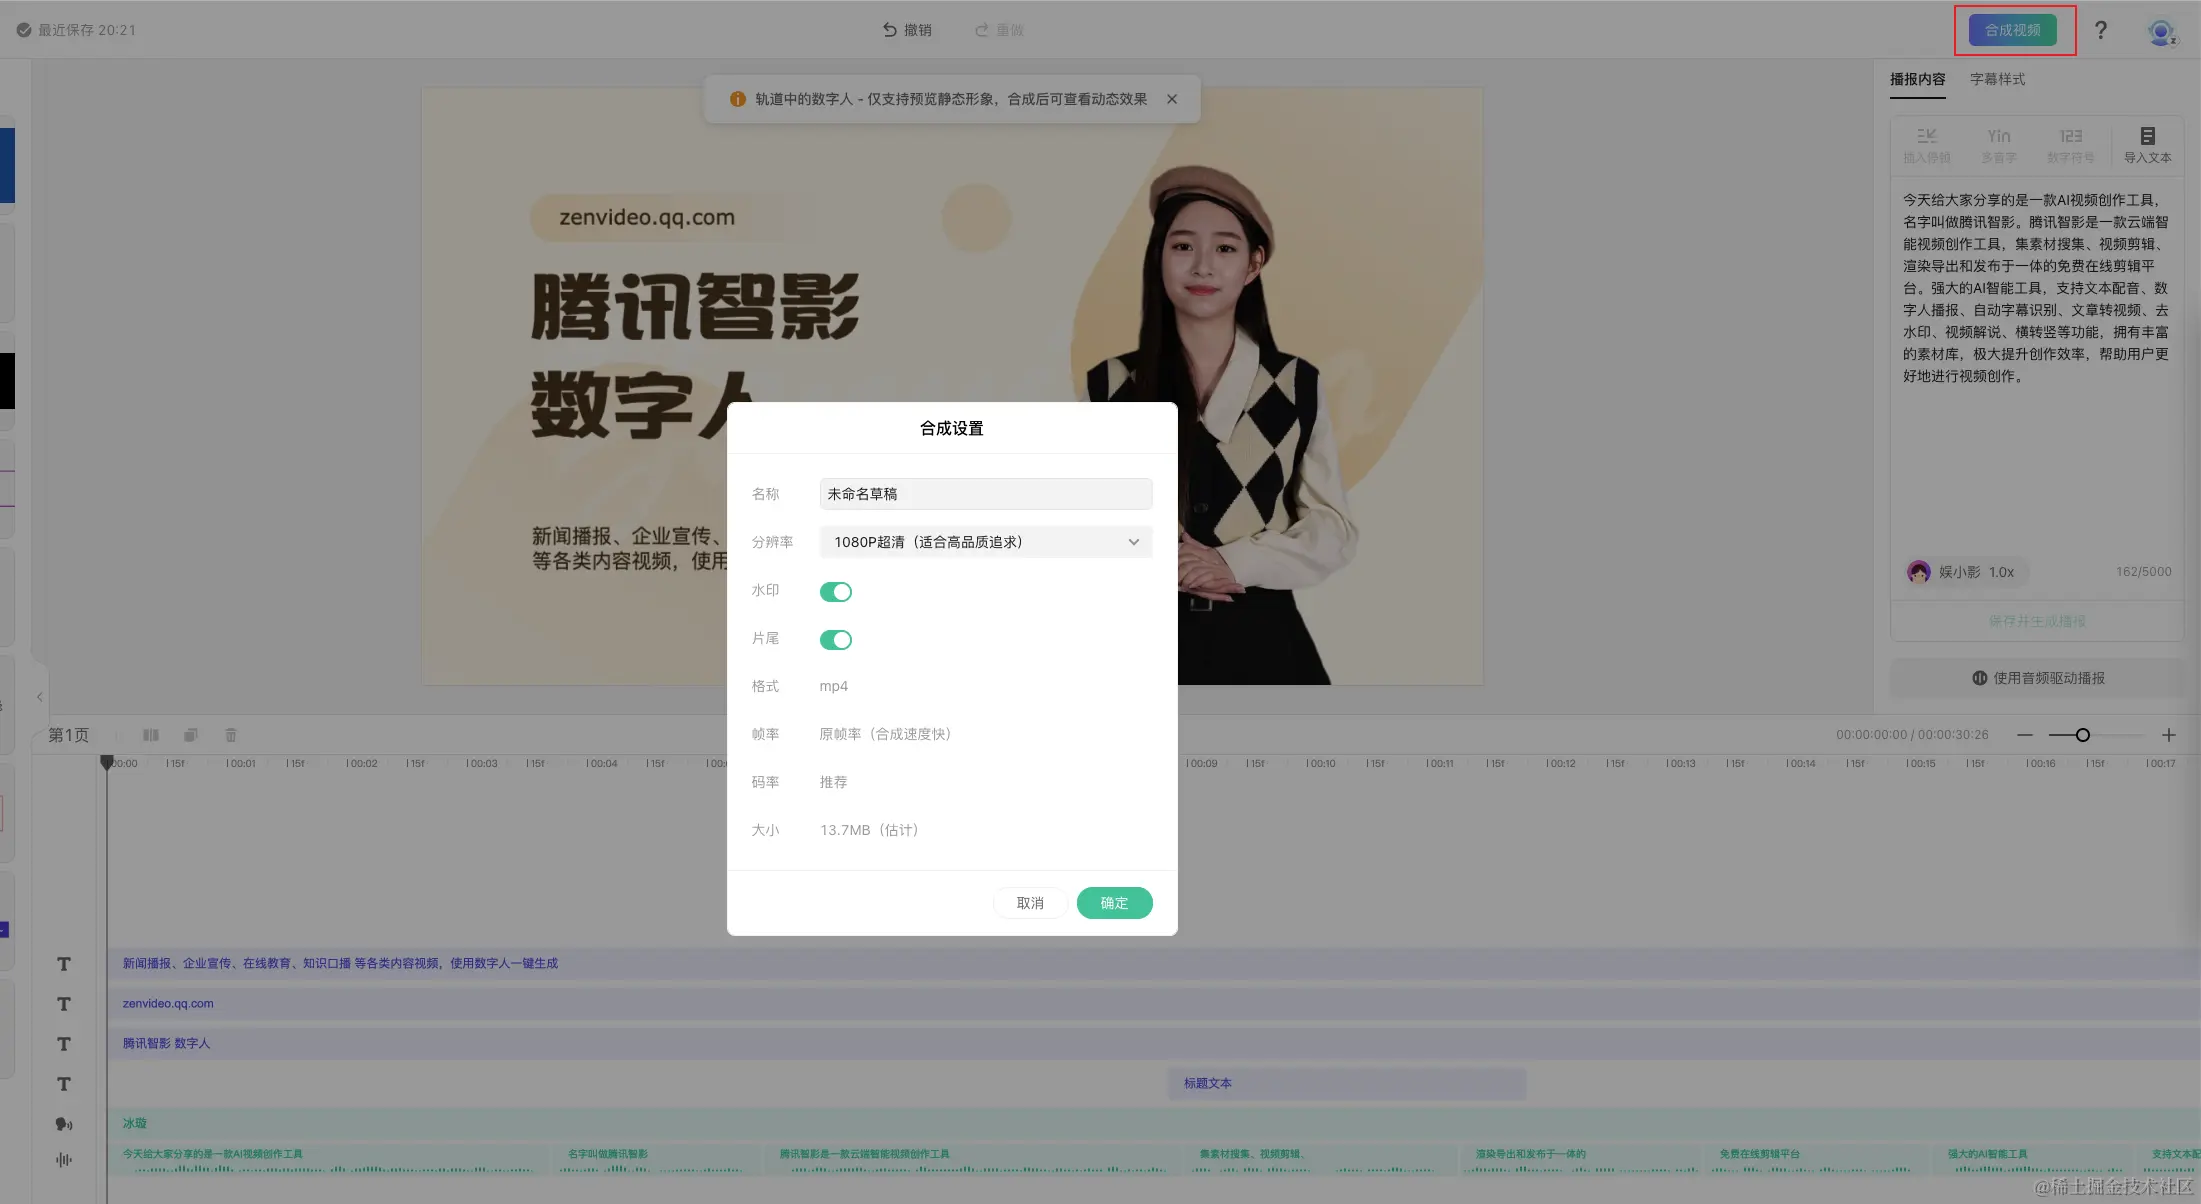Adjust the timeline zoom slider handle
2201x1204 pixels.
[2083, 735]
